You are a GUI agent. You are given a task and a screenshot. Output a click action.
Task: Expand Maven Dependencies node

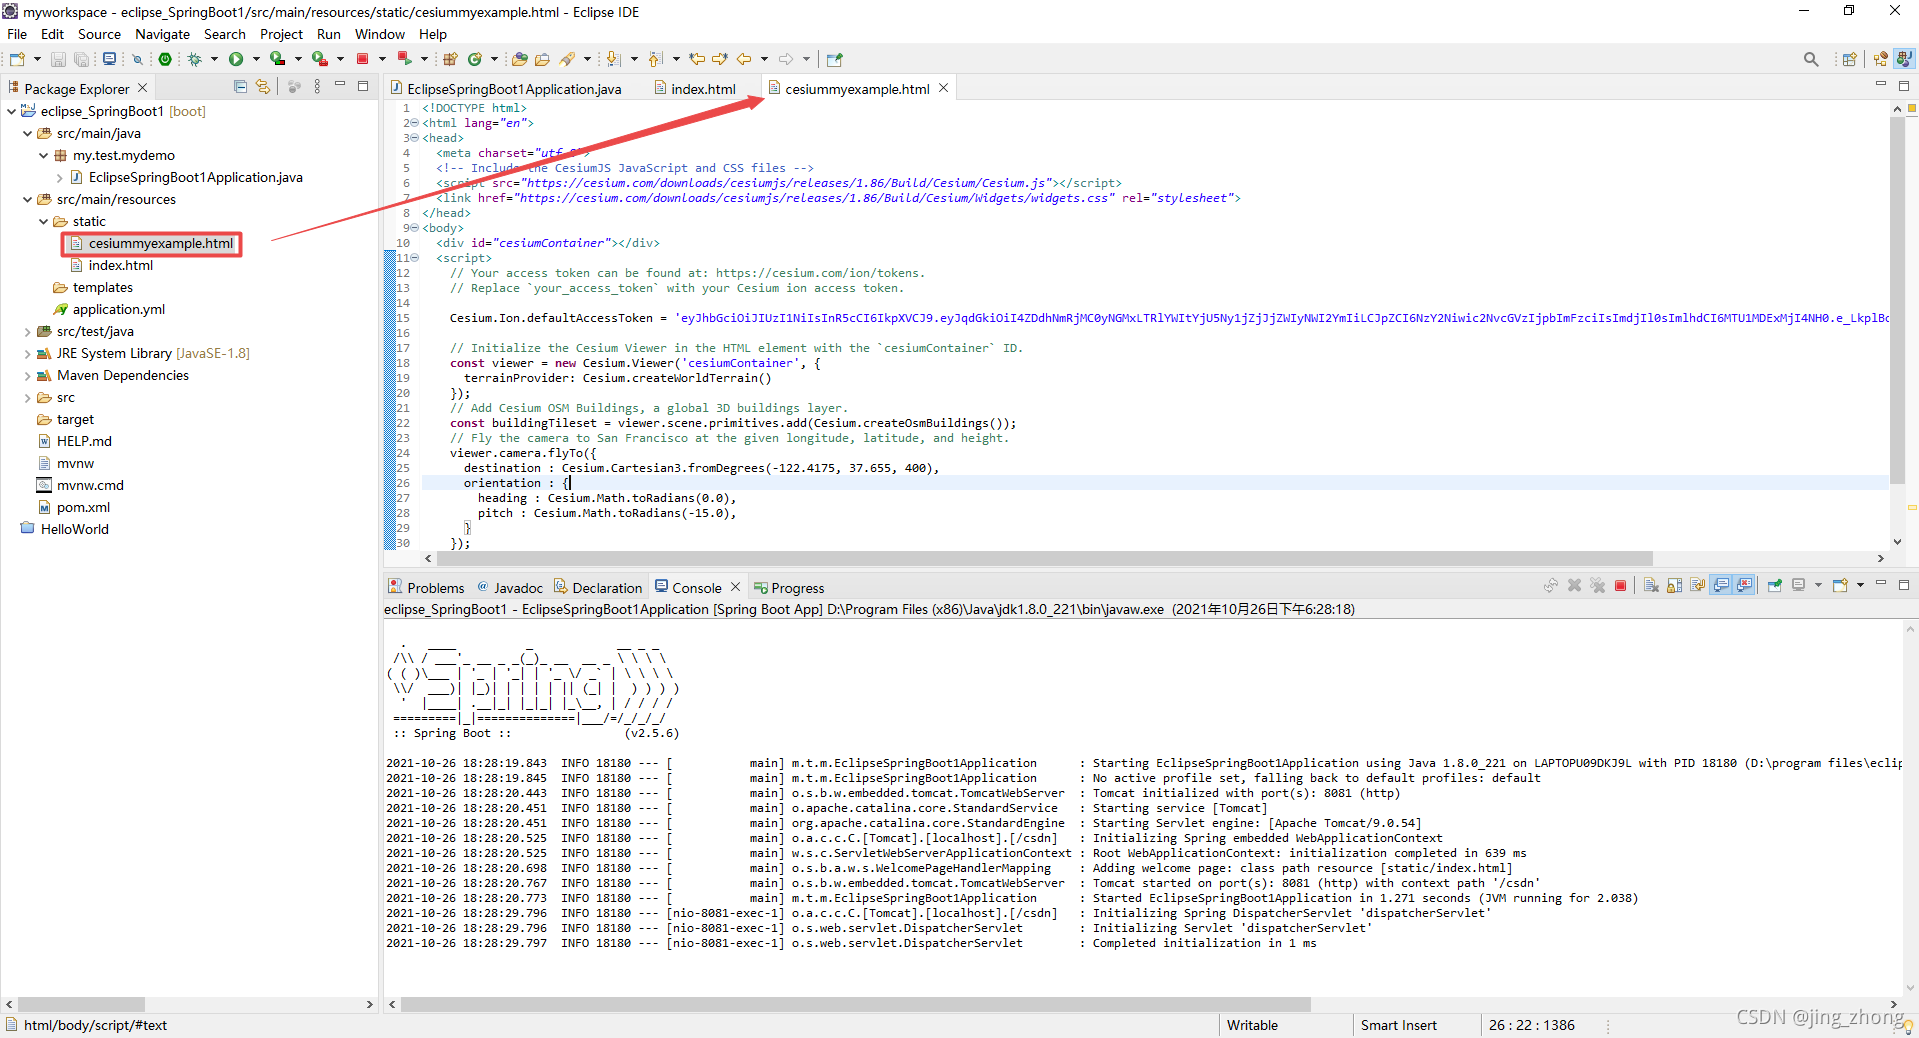[x=27, y=375]
